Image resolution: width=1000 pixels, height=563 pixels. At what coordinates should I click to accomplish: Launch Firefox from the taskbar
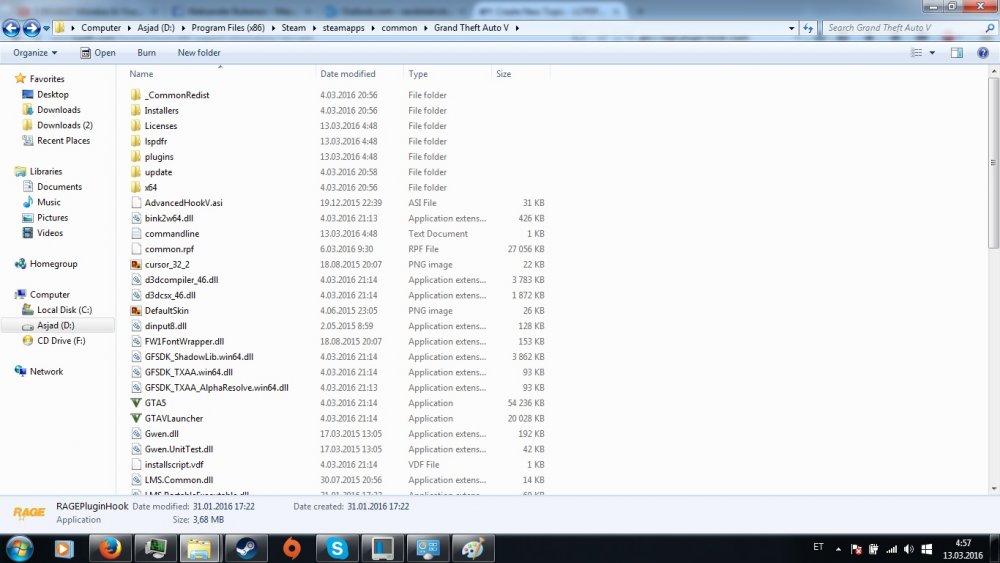pyautogui.click(x=110, y=548)
